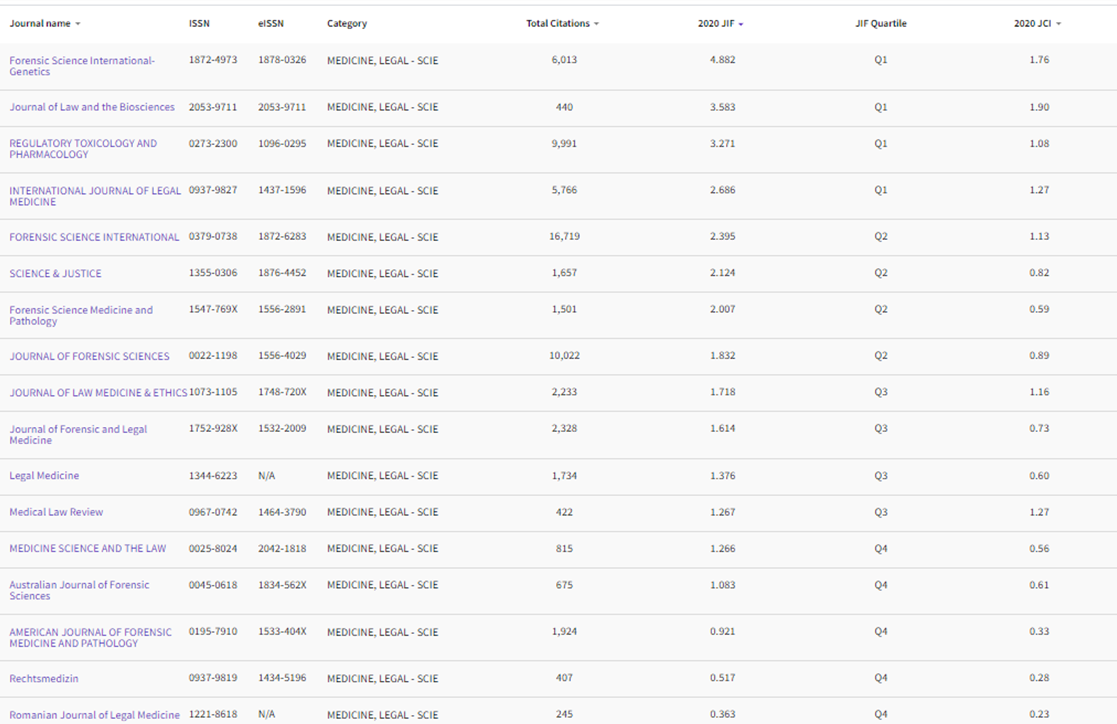This screenshot has height=724, width=1117.
Task: Sort by Journal name dropdown arrow
Action: [x=78, y=24]
